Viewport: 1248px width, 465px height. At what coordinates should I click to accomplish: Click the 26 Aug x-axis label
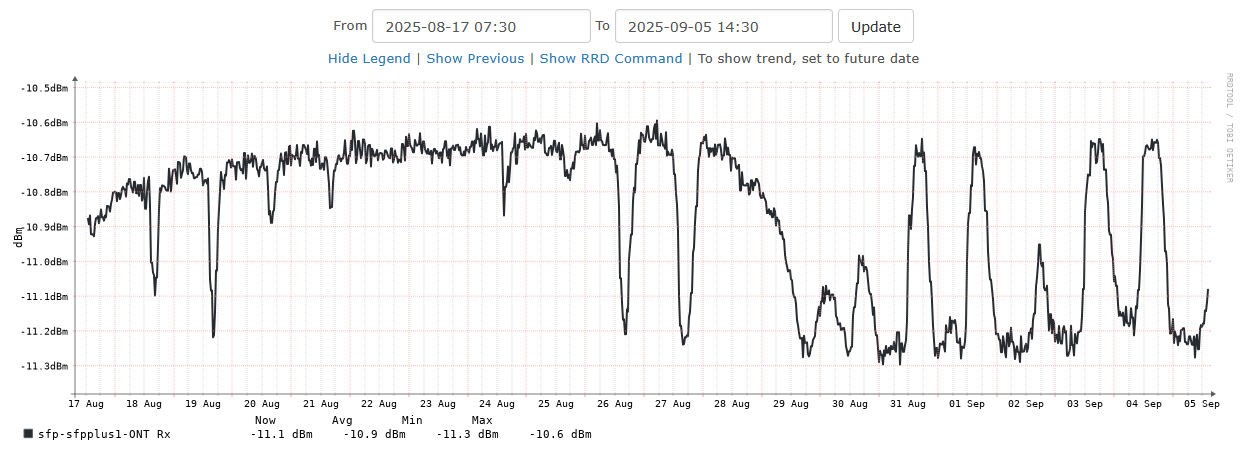[x=615, y=404]
